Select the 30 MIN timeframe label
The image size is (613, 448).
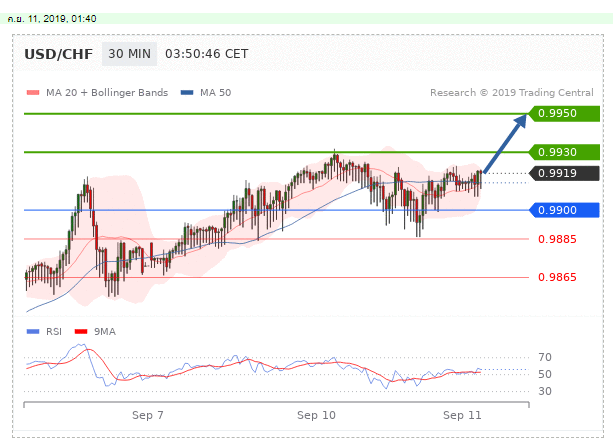[x=129, y=54]
